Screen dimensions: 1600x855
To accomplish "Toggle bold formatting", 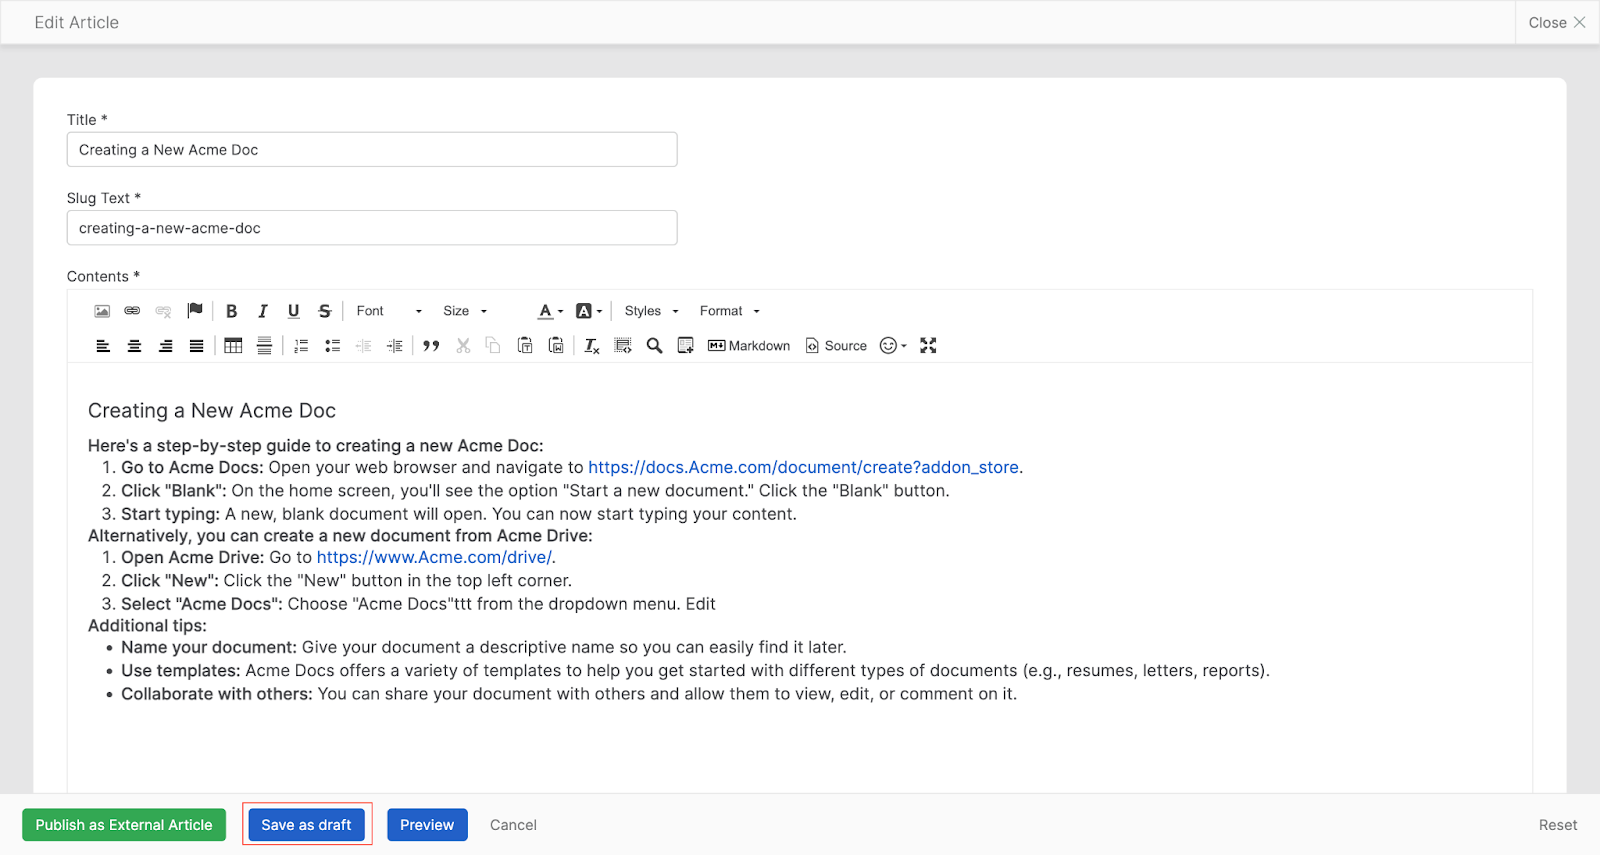I will point(232,311).
